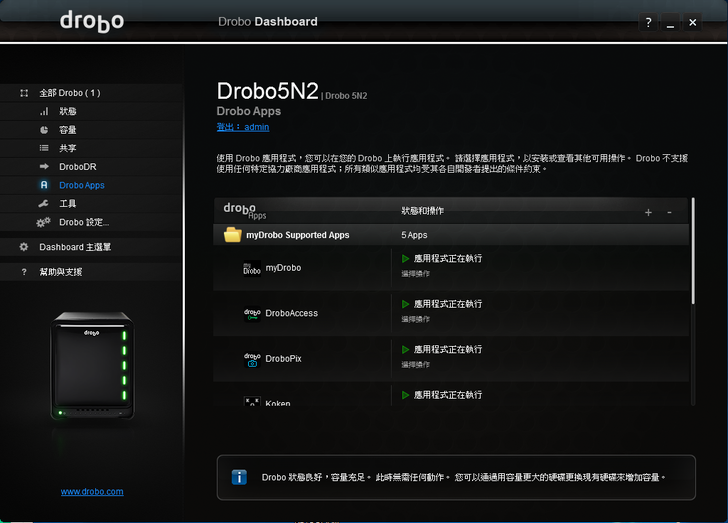
Task: Click the myDrobo Supported Apps folder icon
Action: 233,235
